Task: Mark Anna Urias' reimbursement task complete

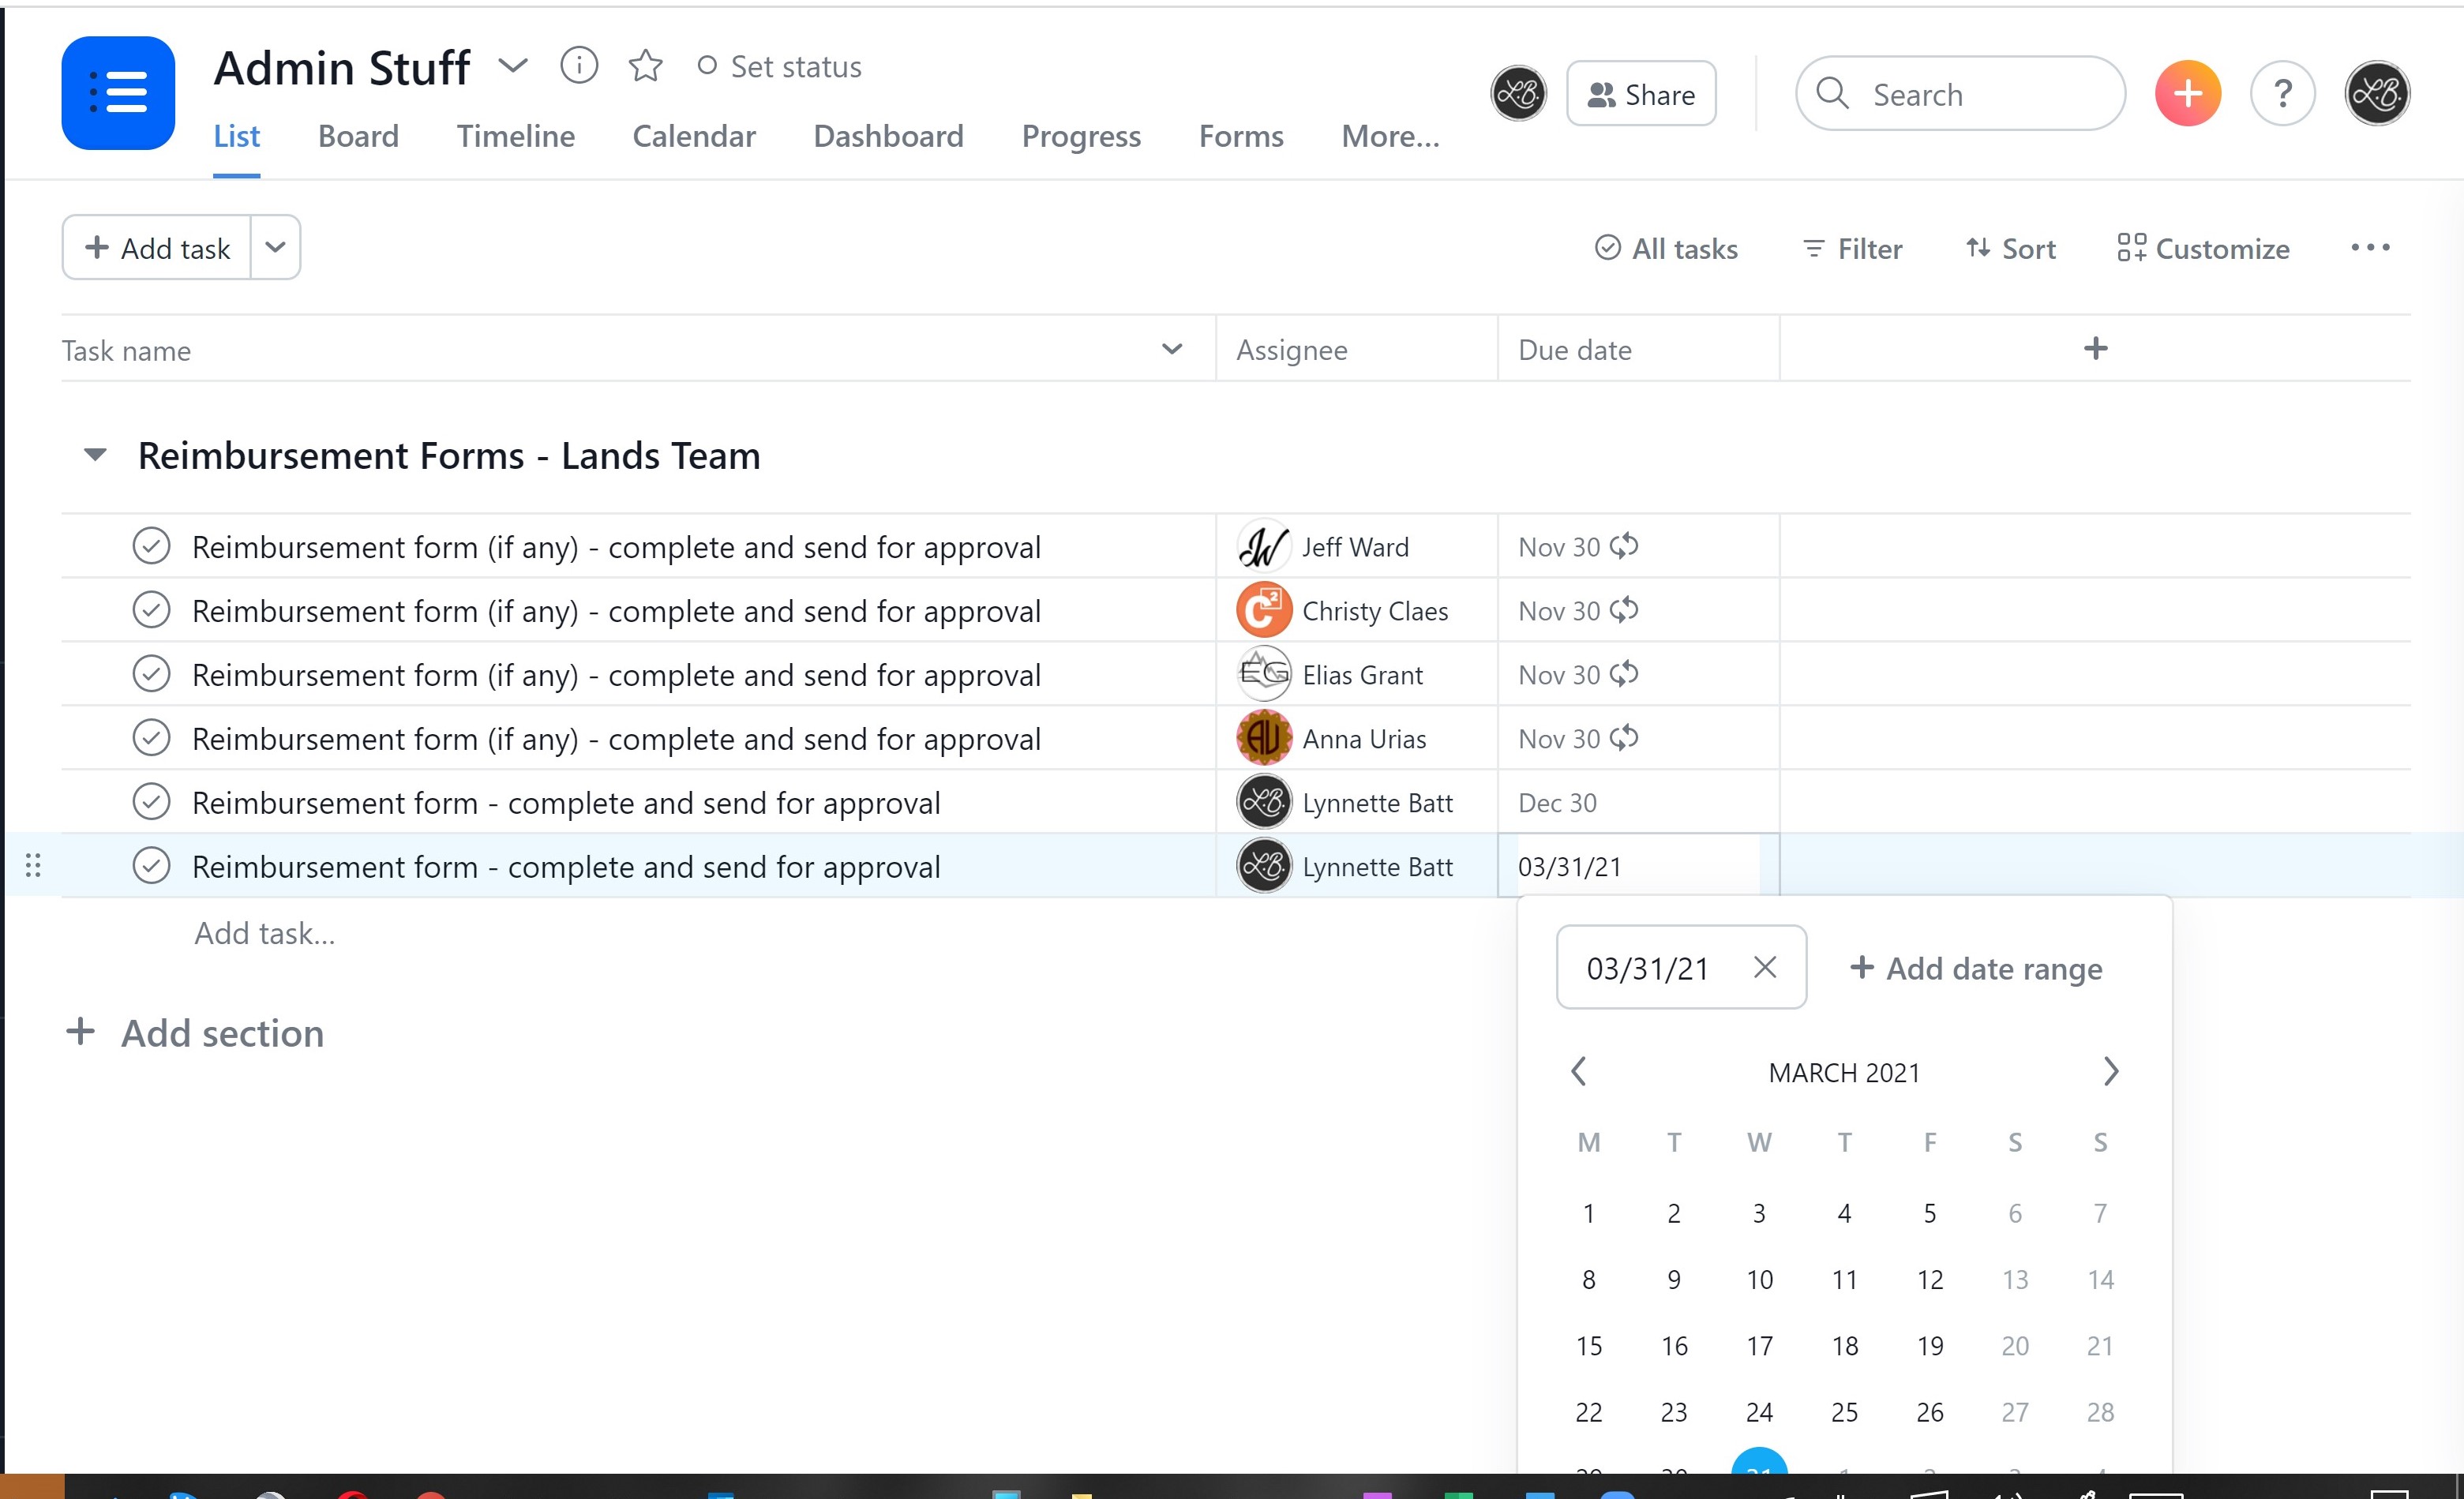Action: tap(151, 738)
